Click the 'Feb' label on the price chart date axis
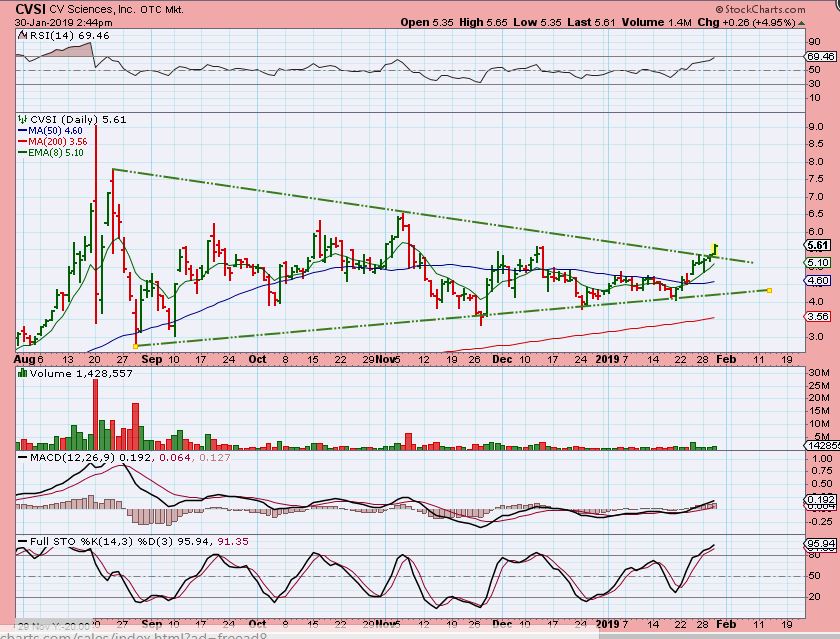Screen dimensions: 840x639 point(726,359)
